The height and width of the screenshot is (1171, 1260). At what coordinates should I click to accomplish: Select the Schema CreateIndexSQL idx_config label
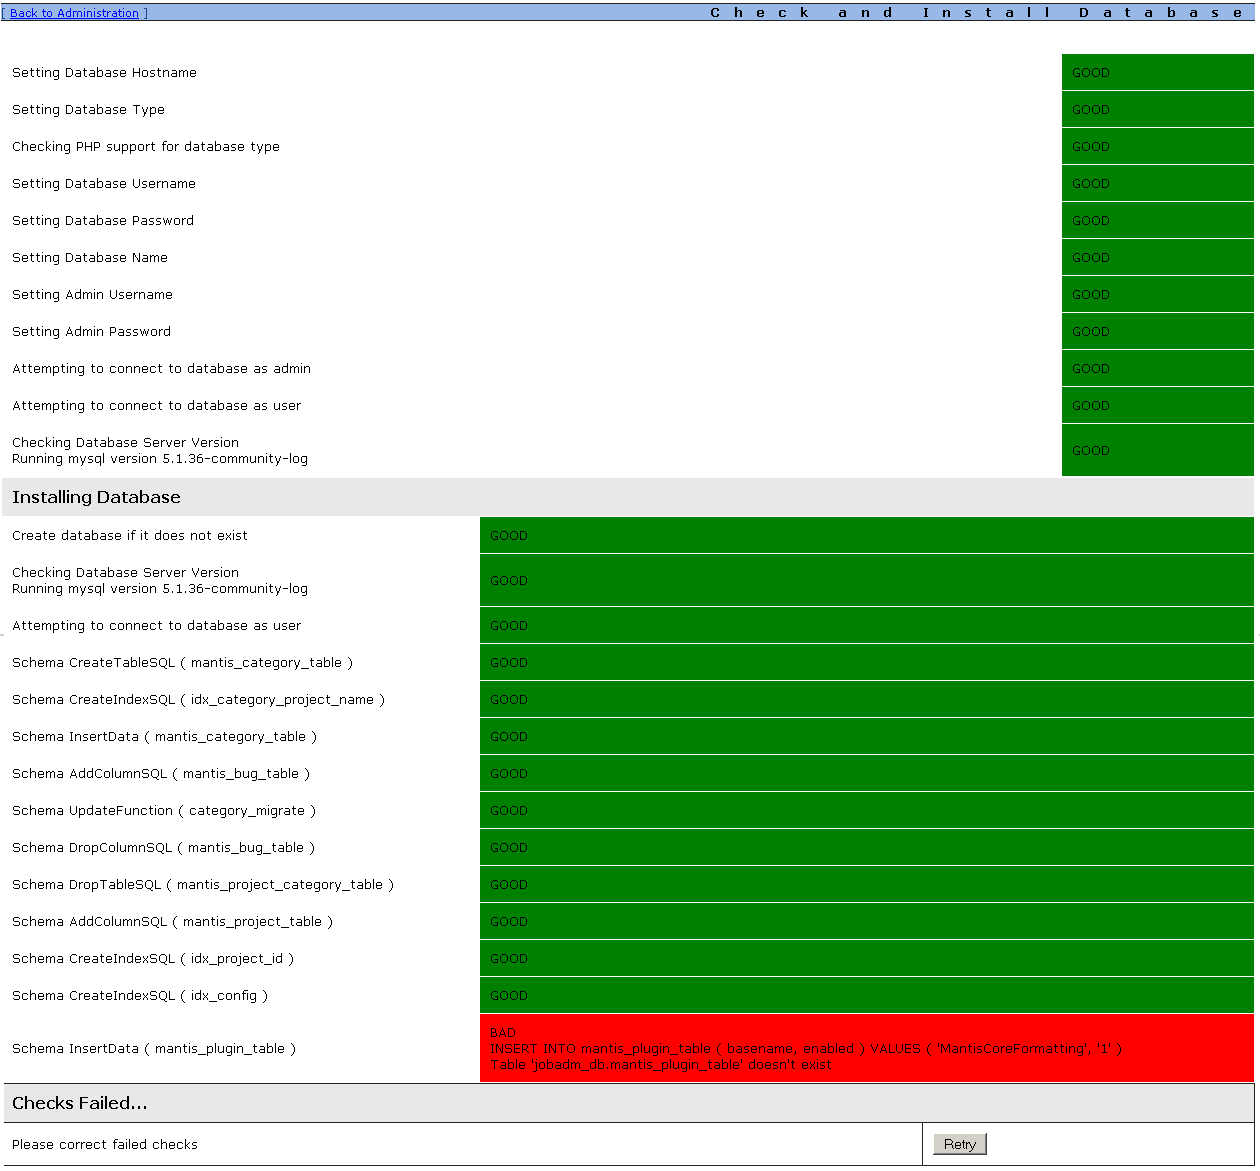(140, 995)
